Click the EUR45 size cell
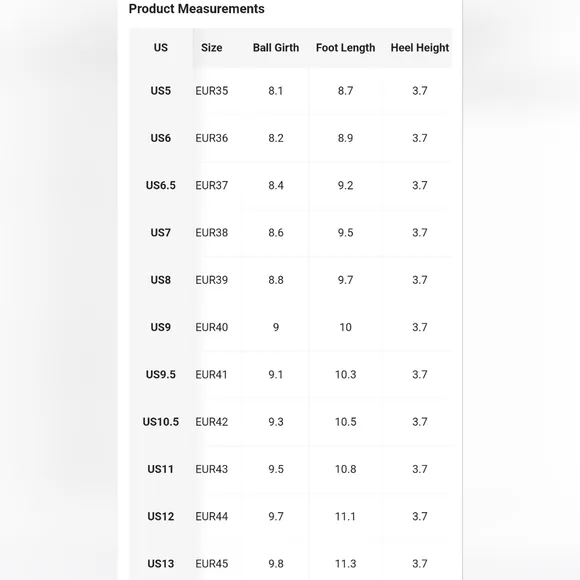This screenshot has width=580, height=580. 212,564
